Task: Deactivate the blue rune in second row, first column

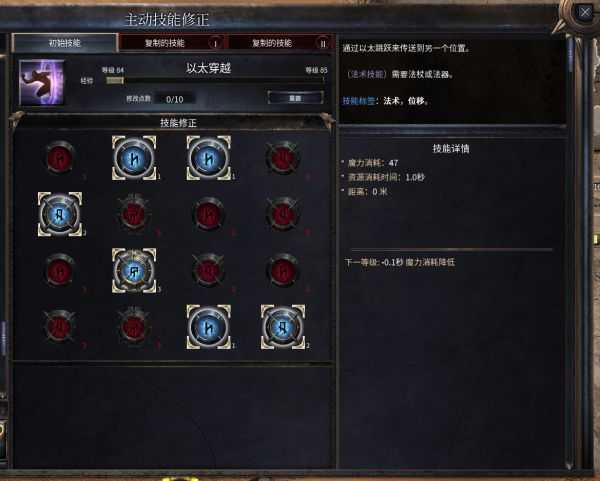Action: (60, 214)
